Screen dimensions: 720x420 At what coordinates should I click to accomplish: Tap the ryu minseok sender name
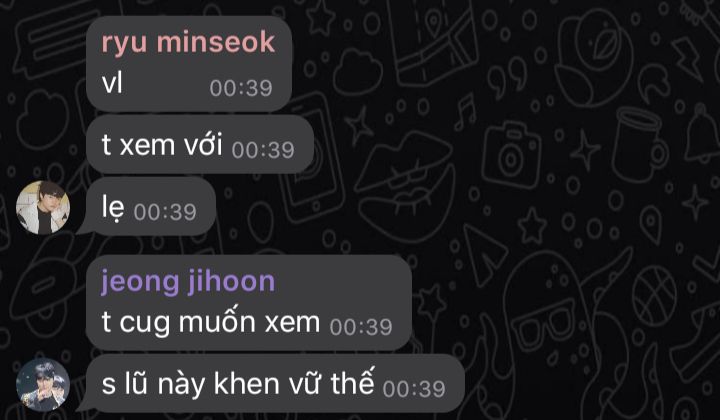point(188,43)
